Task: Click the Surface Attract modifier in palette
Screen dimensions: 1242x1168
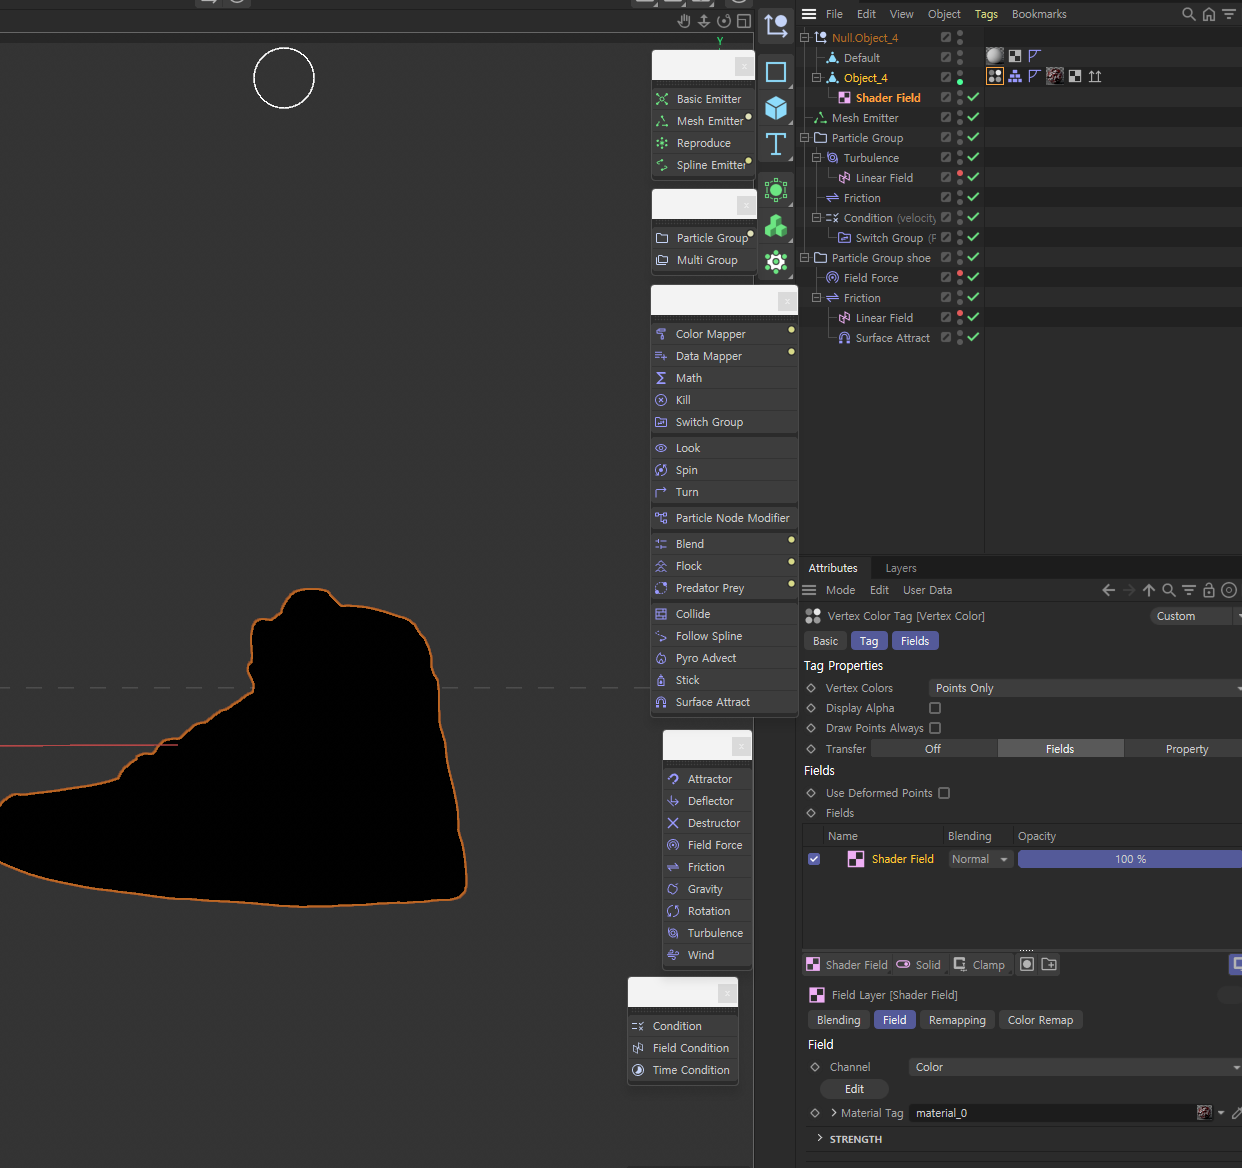Action: click(712, 702)
